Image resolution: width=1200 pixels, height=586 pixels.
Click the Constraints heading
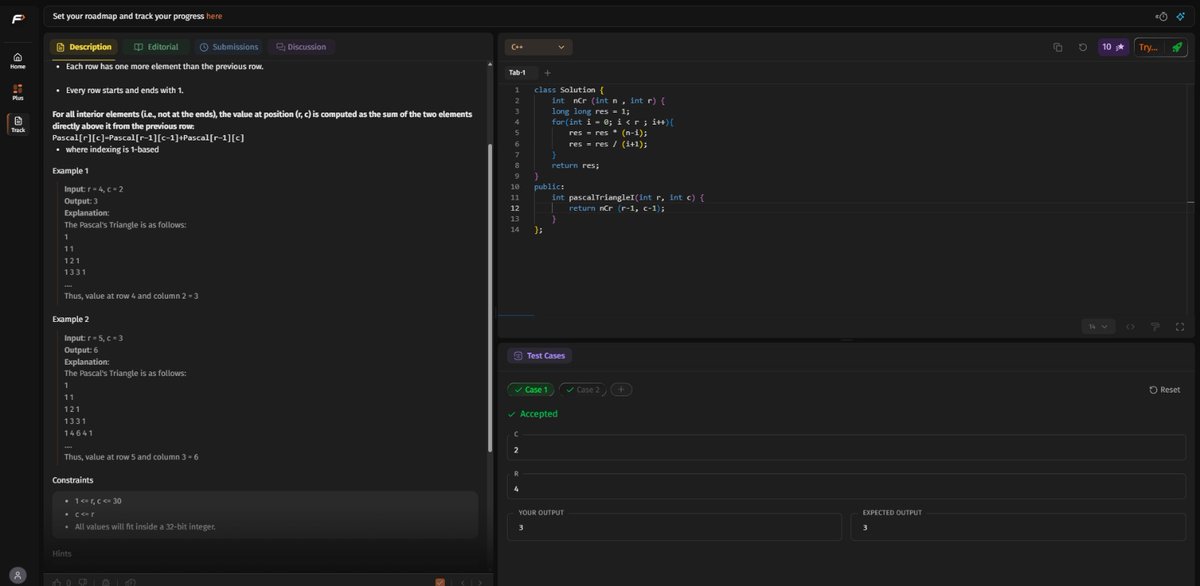click(72, 481)
